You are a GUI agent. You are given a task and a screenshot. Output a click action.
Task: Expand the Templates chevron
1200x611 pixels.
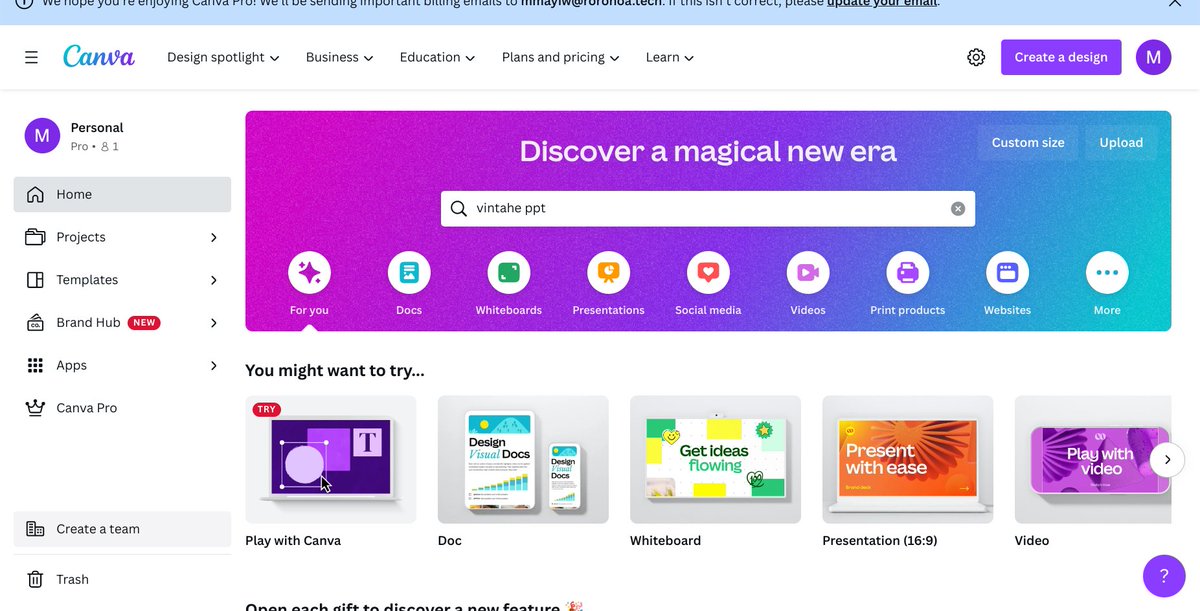(x=213, y=280)
